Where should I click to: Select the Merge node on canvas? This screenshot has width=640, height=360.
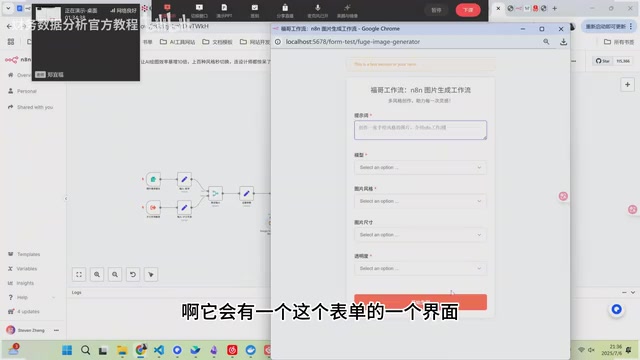pyautogui.click(x=215, y=193)
